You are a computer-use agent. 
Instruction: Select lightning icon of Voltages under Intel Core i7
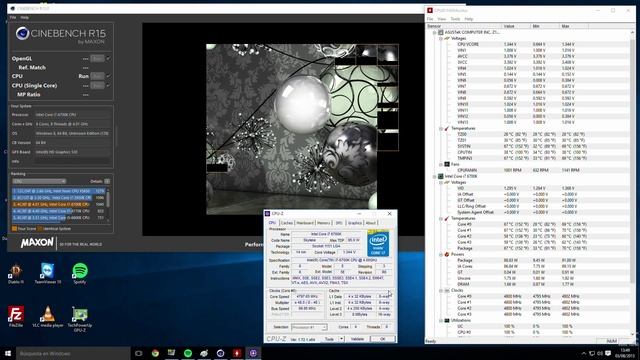click(x=447, y=182)
